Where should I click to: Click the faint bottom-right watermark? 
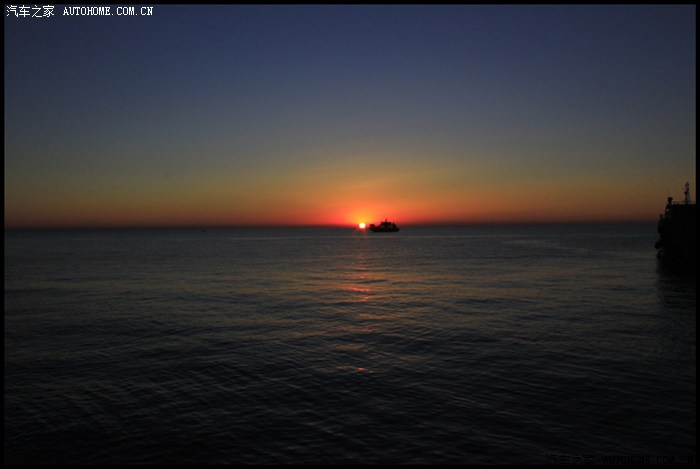pyautogui.click(x=620, y=461)
